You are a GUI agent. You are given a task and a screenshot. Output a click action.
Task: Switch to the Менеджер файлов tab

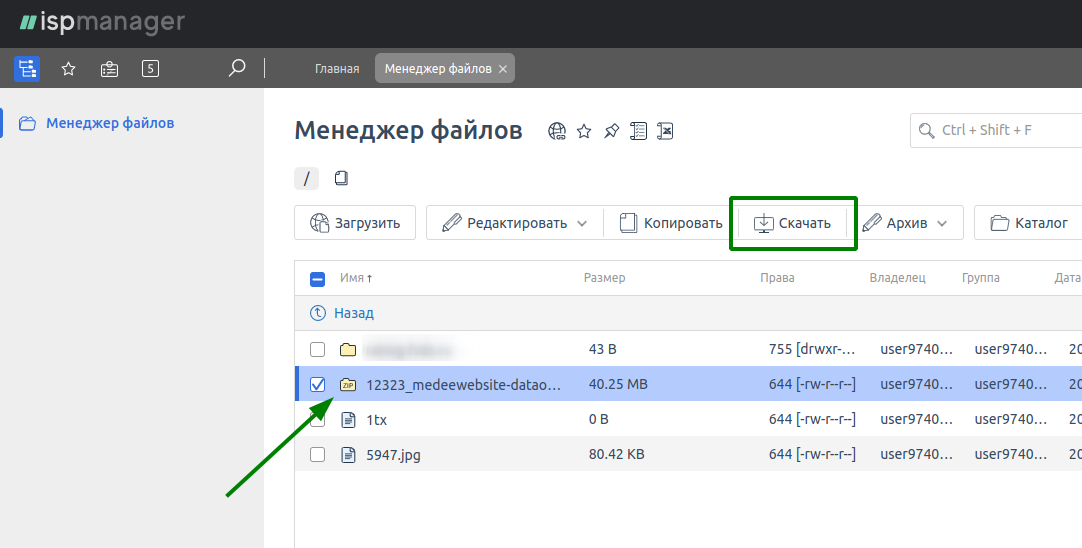tap(437, 68)
